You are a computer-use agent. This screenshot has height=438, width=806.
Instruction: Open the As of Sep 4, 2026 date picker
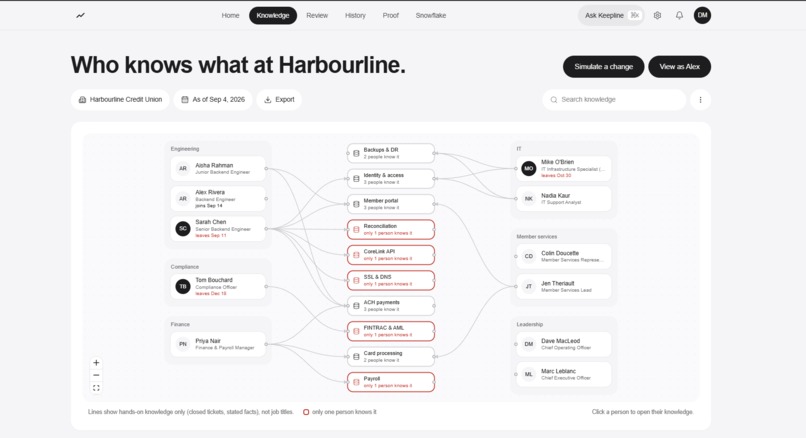[213, 100]
